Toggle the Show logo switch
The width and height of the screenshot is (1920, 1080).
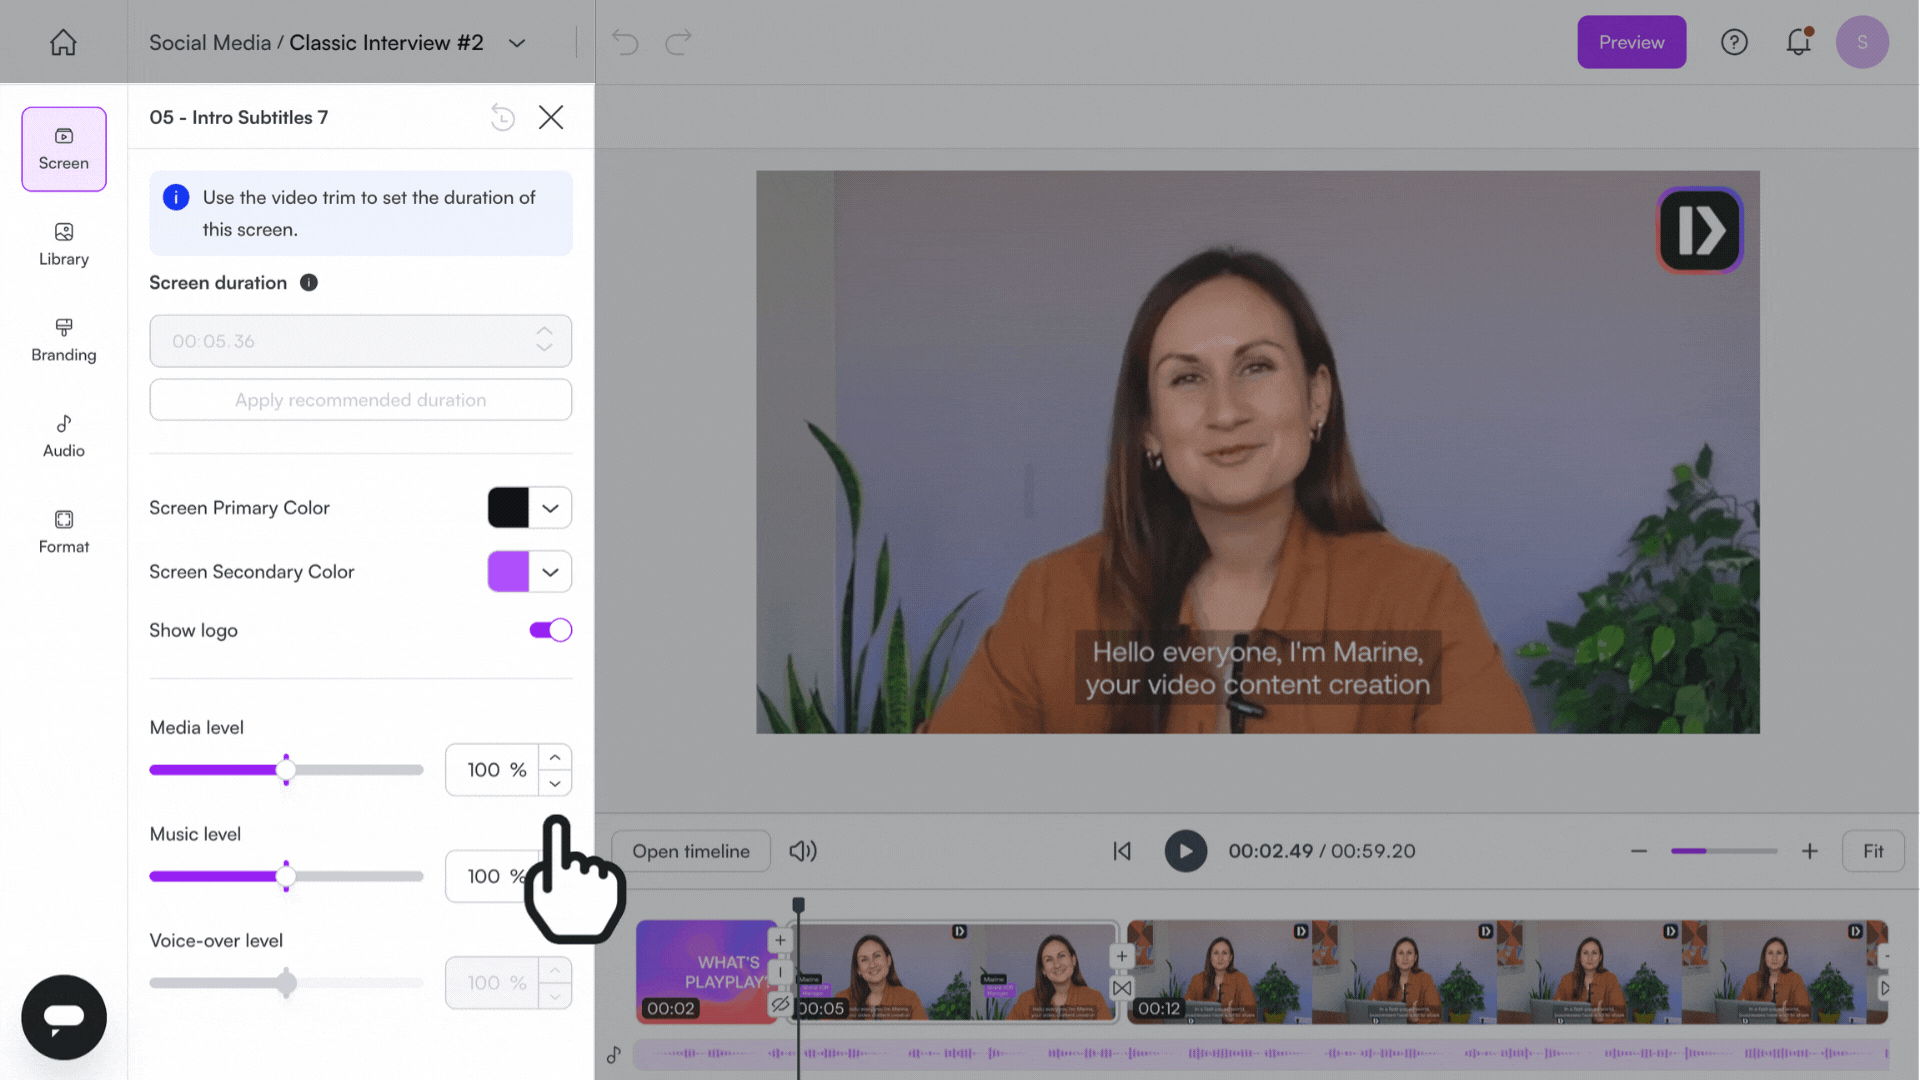pos(550,630)
